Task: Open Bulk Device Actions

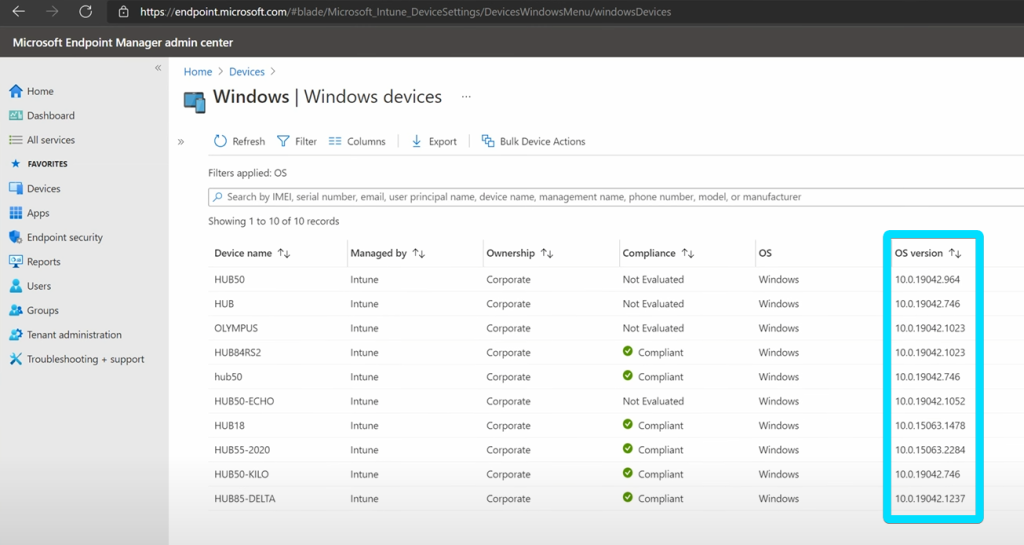Action: coord(534,141)
